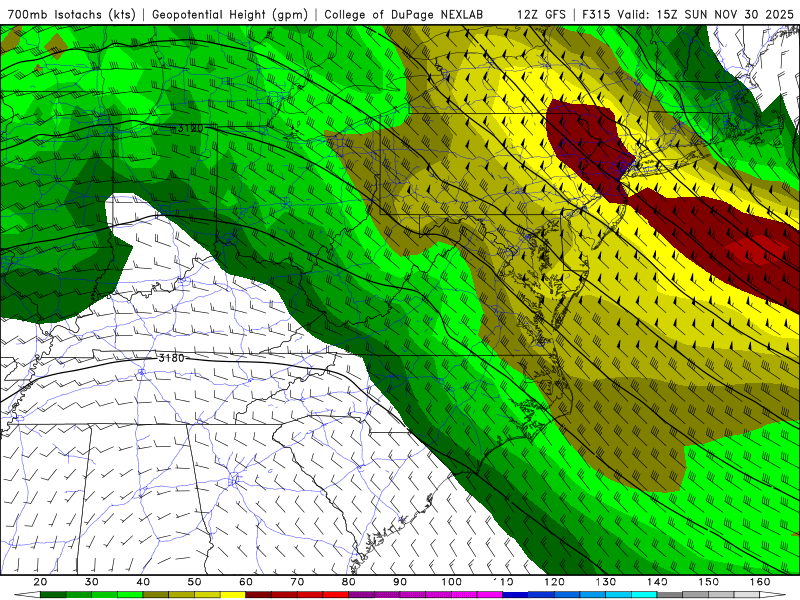Click the 90 value on the color scale

[400, 582]
